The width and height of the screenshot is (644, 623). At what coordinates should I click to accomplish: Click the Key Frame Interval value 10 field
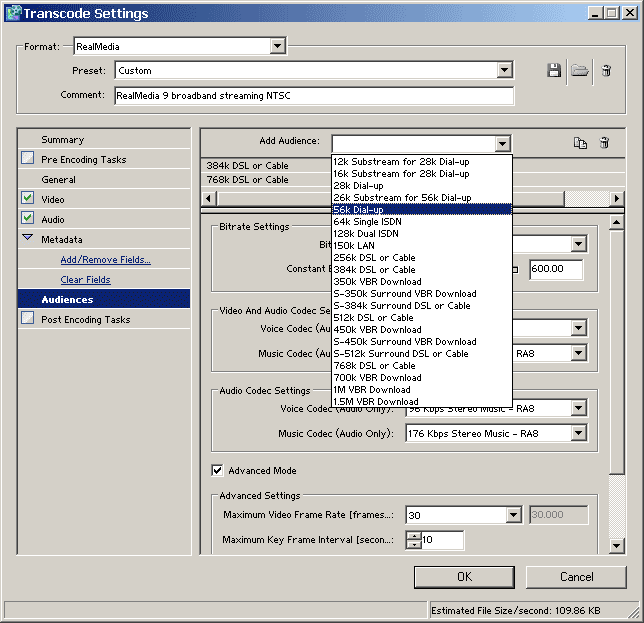442,540
